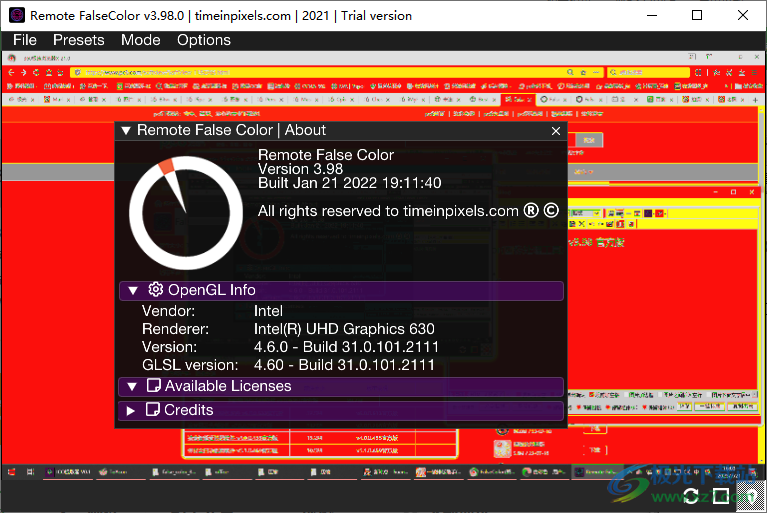Viewport: 767px width, 513px height.
Task: Click the checkerboard pin icon at bottom right
Action: point(751,496)
